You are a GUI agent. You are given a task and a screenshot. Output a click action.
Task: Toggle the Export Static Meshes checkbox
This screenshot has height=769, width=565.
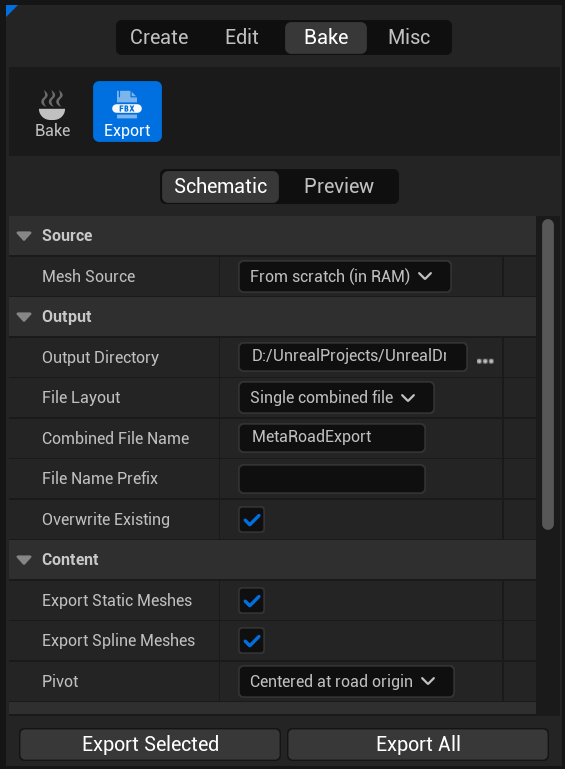point(252,601)
